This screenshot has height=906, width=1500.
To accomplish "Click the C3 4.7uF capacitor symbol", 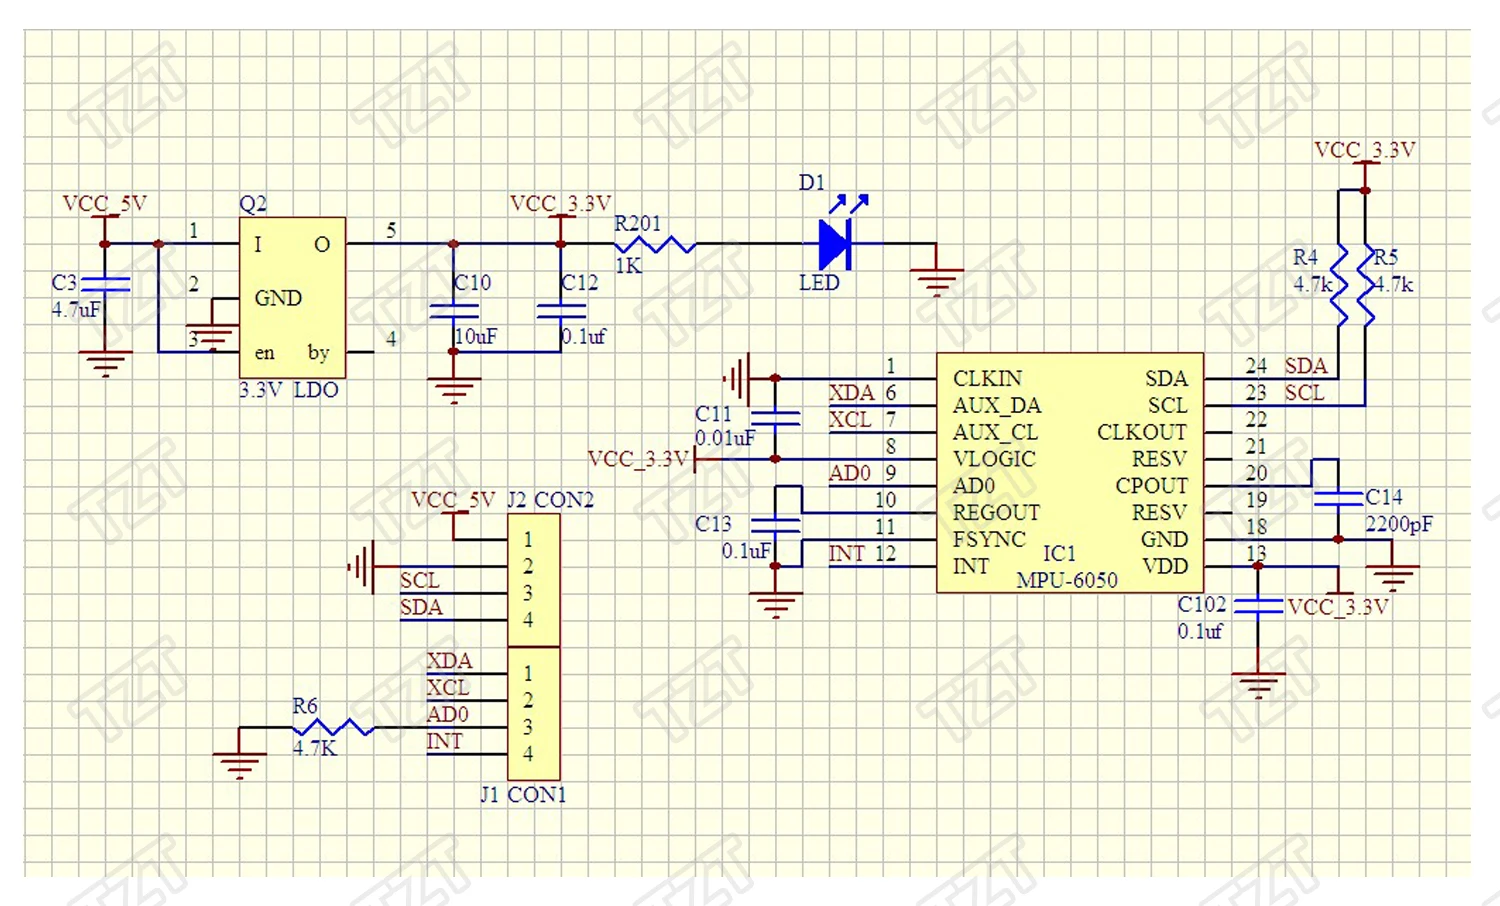I will tap(105, 283).
